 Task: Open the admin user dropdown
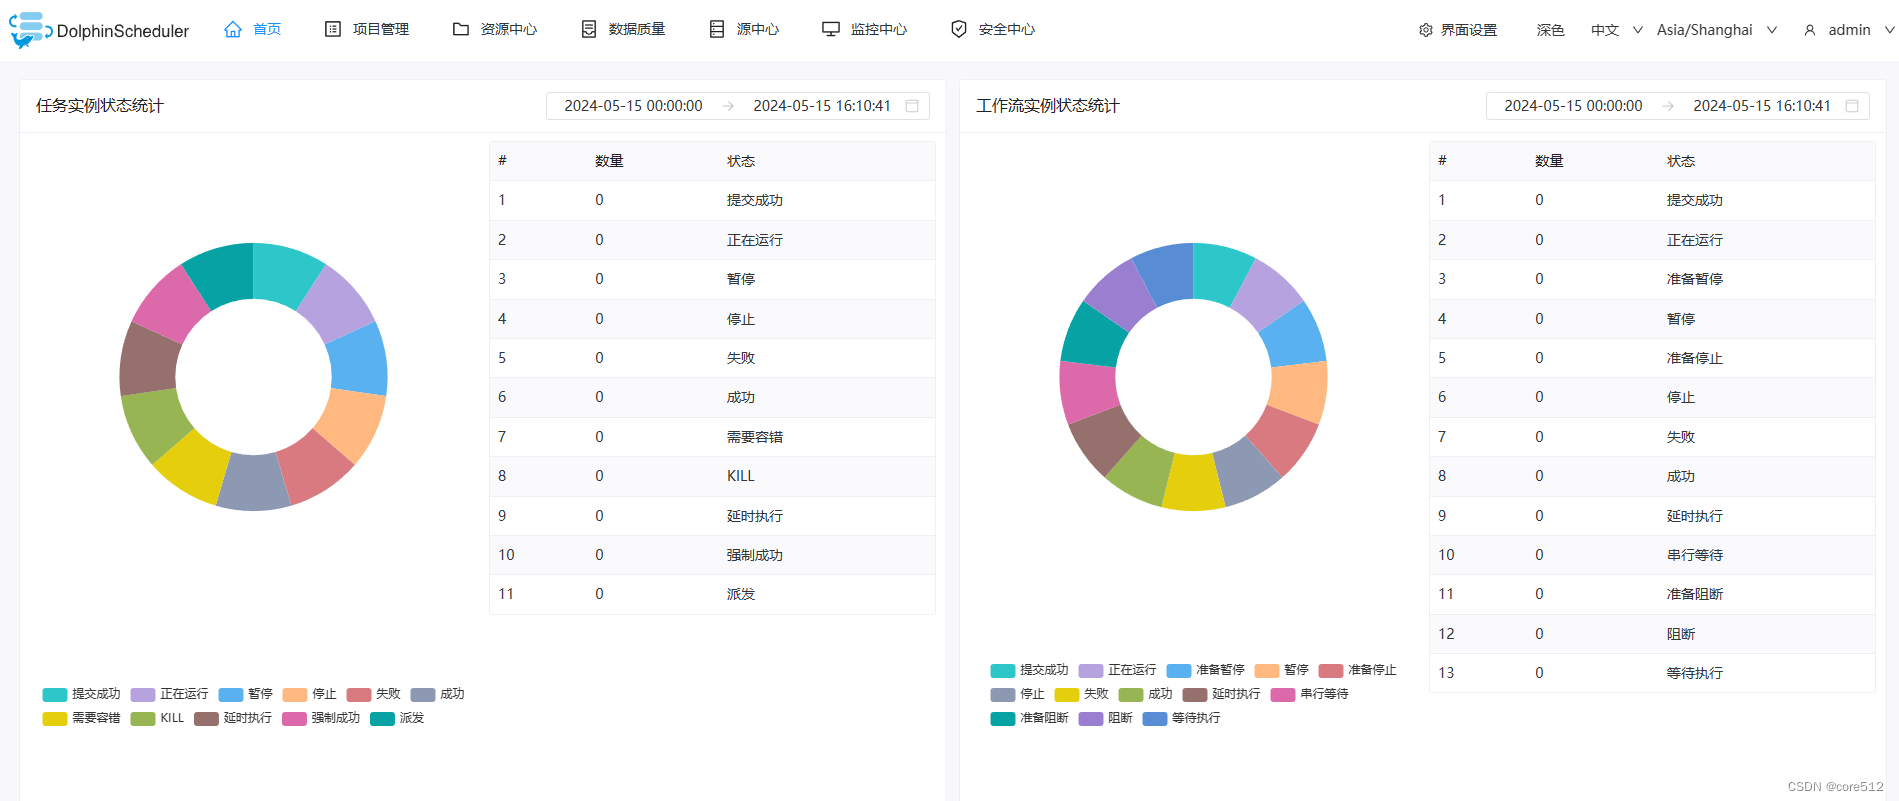[x=1848, y=30]
